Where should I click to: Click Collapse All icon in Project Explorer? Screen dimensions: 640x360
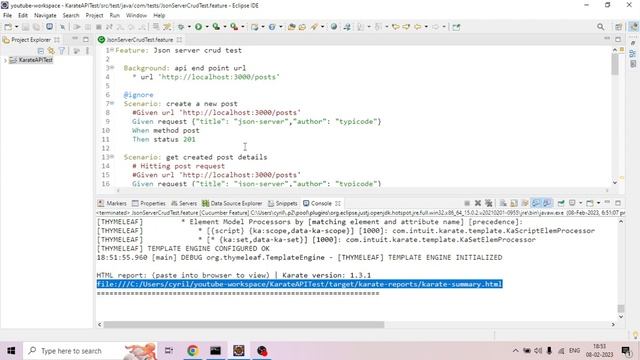(40, 51)
